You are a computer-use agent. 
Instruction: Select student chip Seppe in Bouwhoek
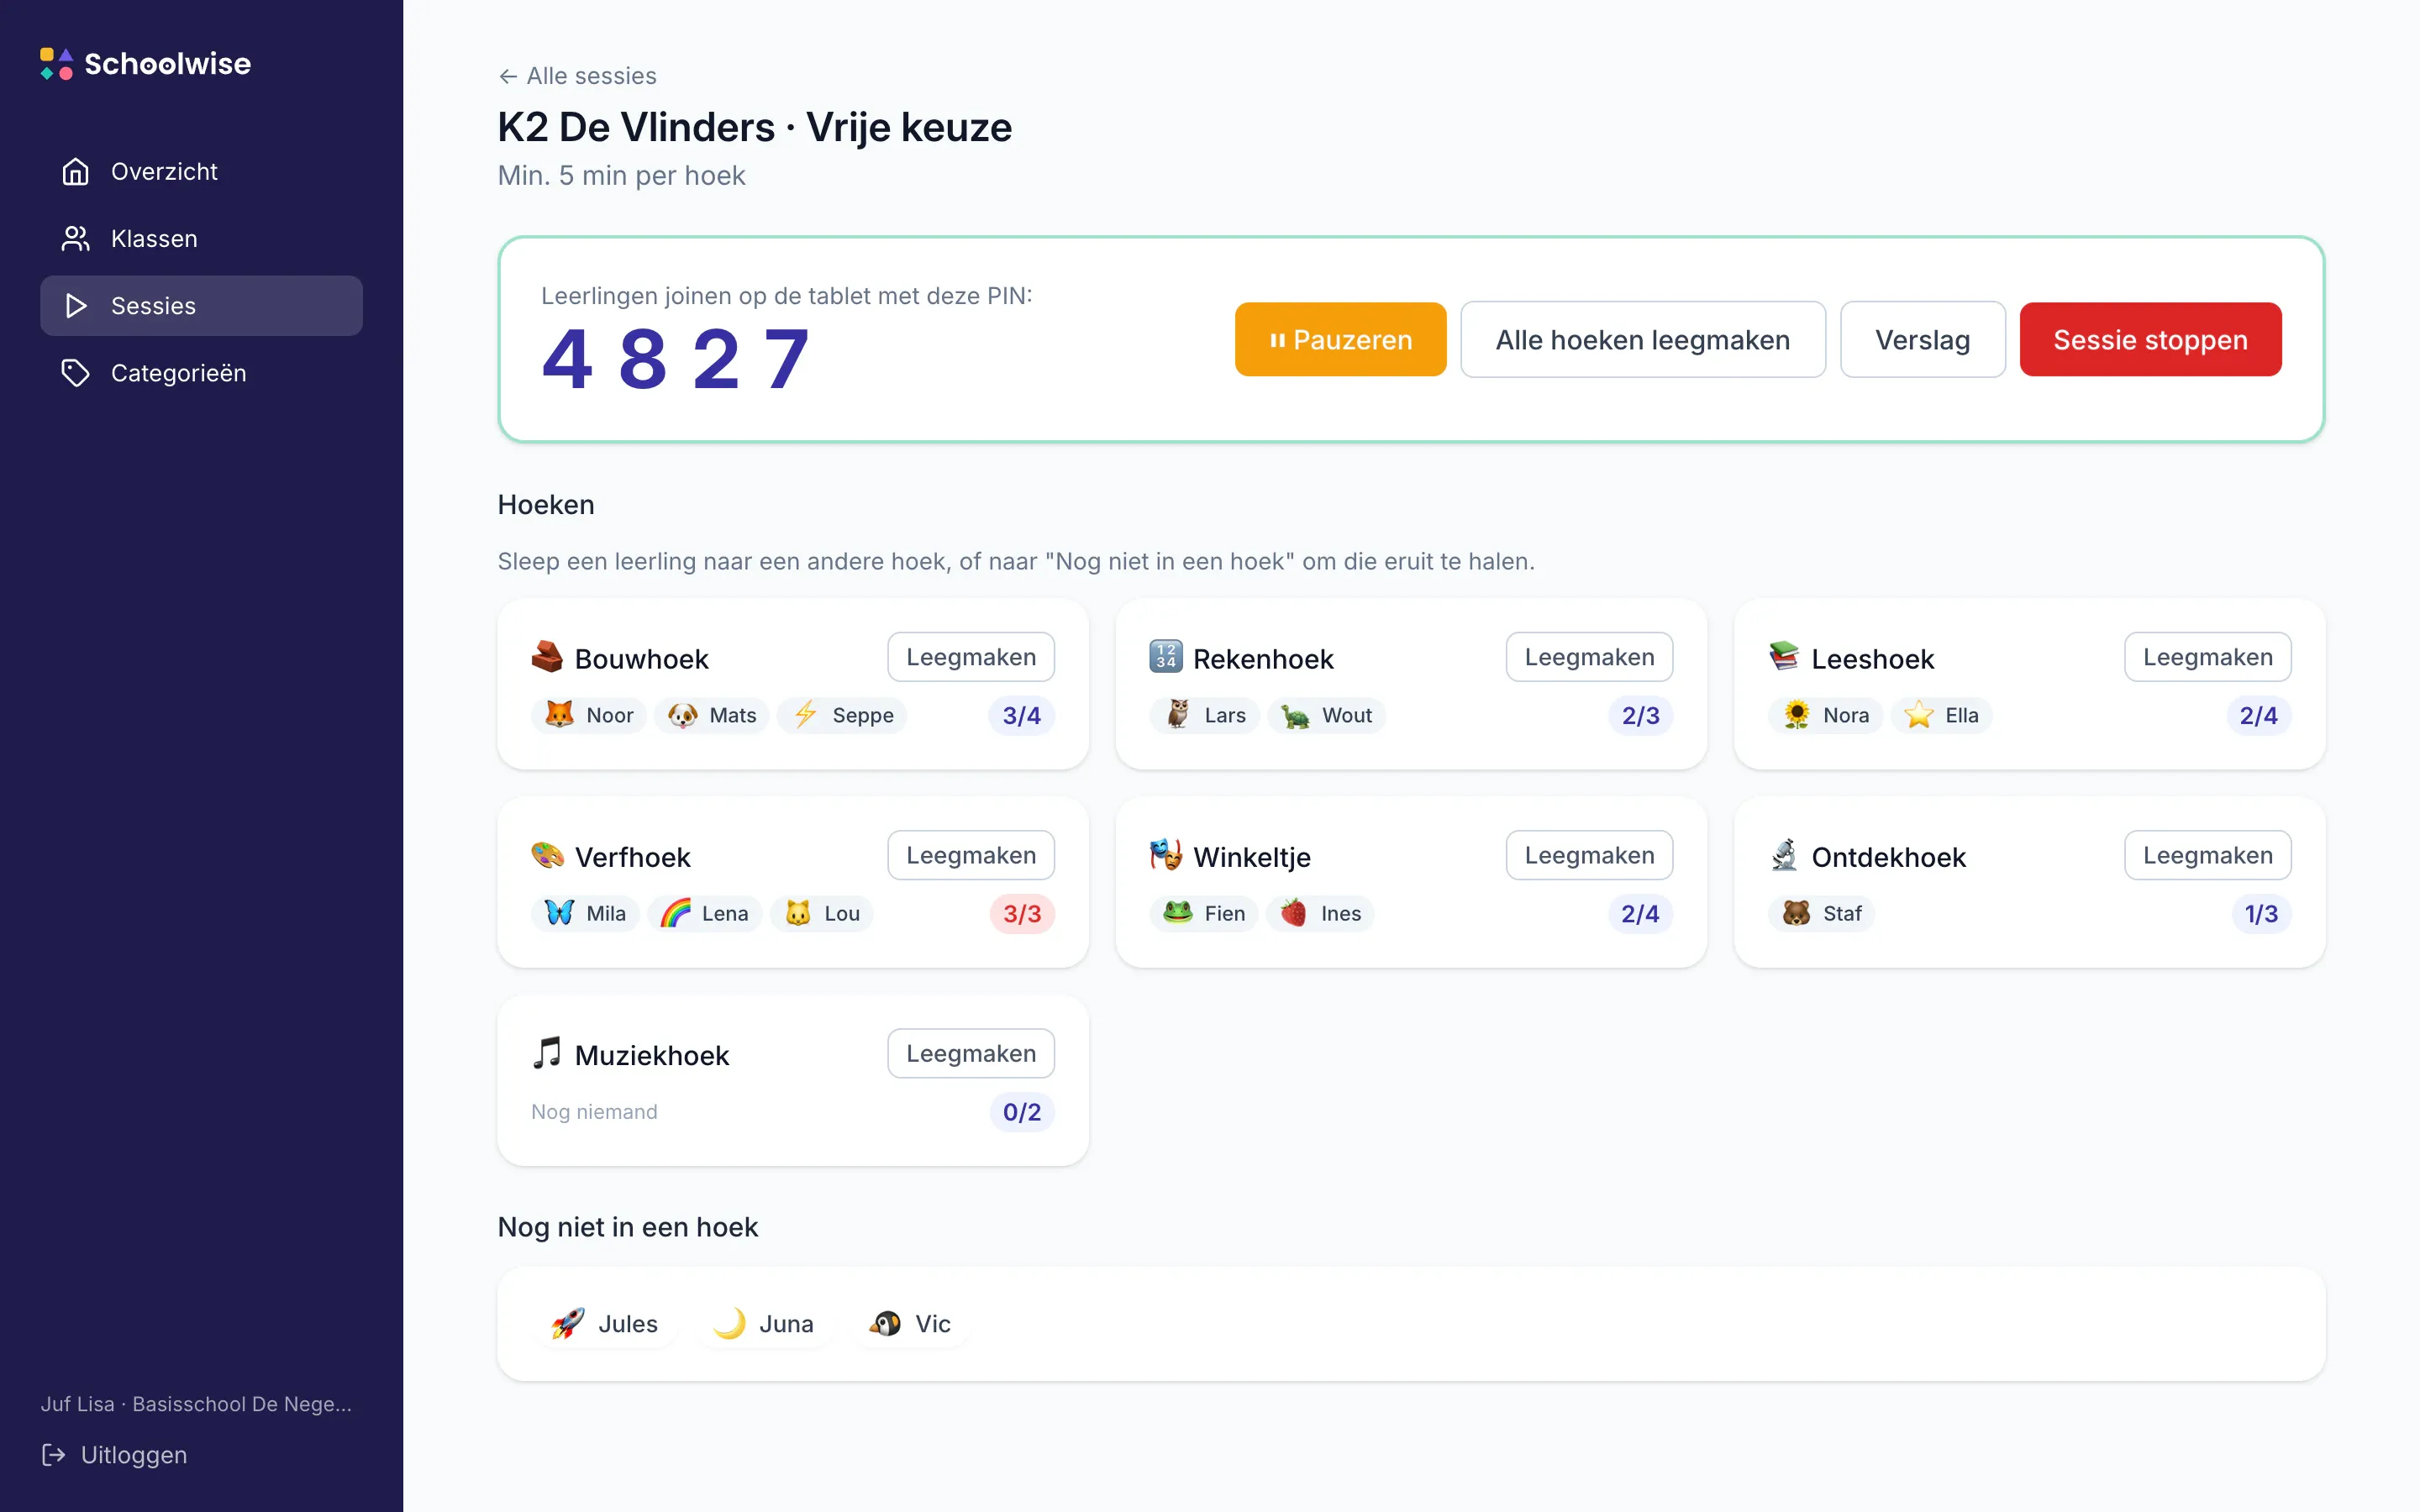click(842, 715)
